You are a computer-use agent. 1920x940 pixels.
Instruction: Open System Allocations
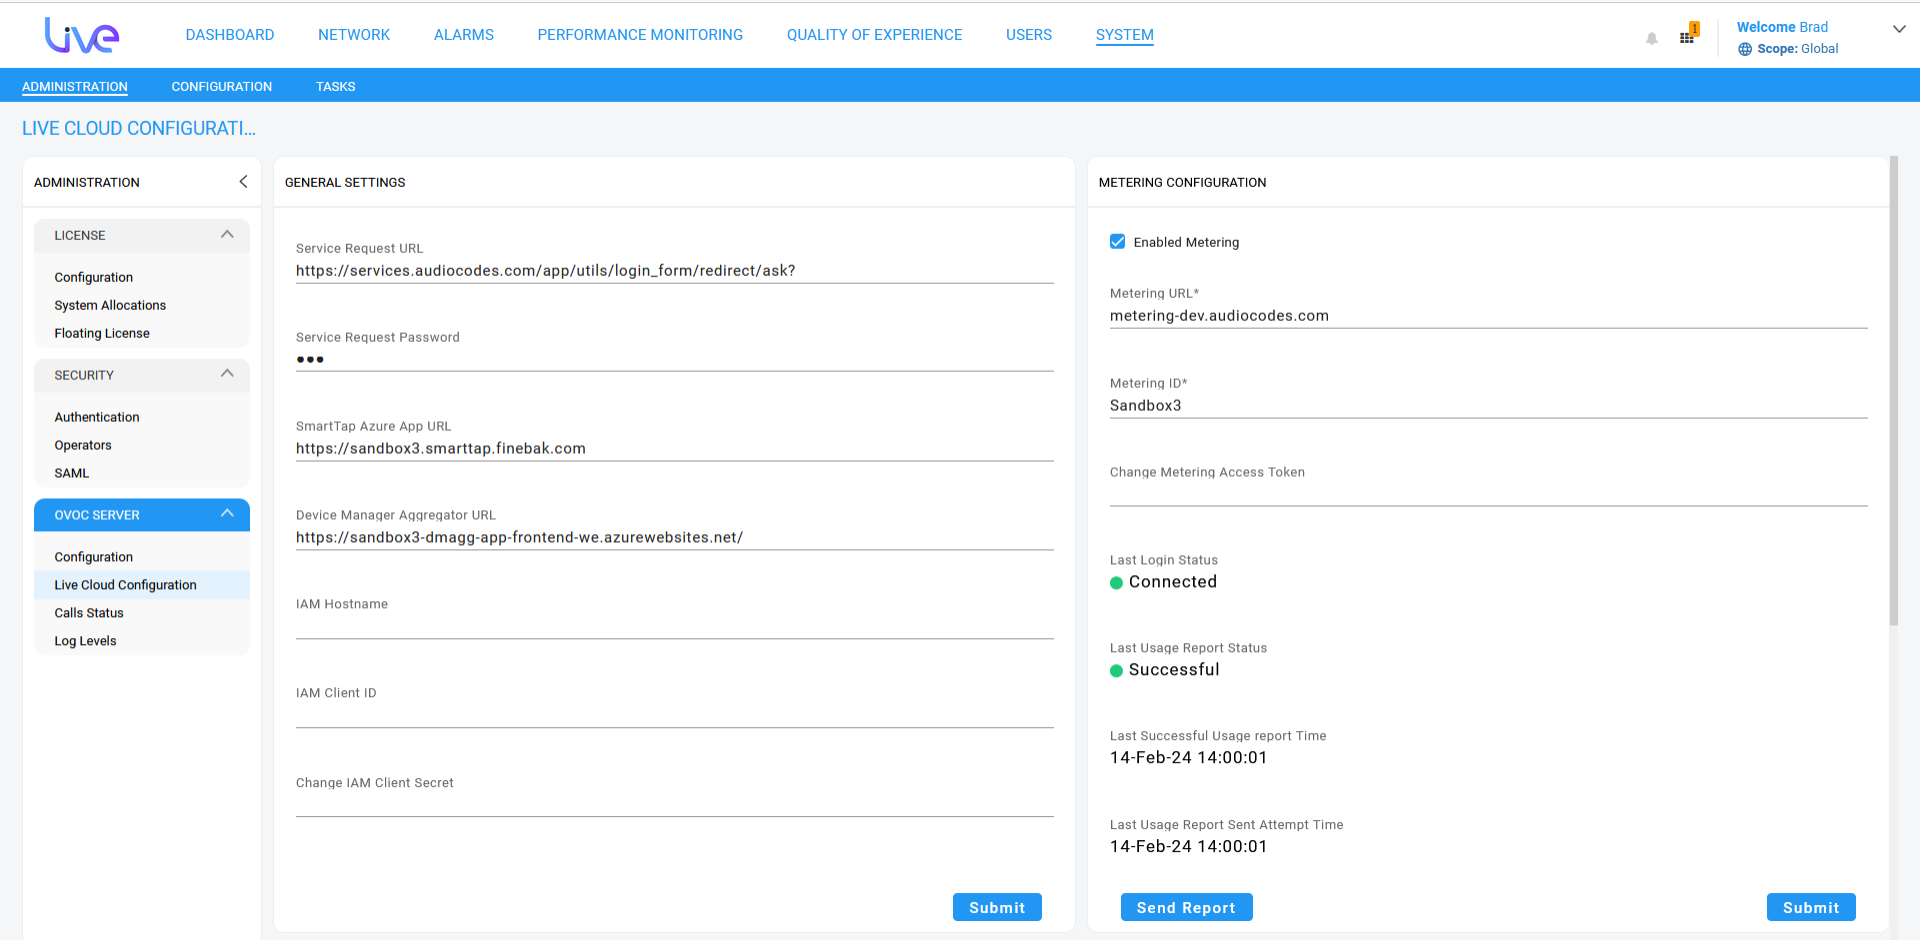point(110,305)
